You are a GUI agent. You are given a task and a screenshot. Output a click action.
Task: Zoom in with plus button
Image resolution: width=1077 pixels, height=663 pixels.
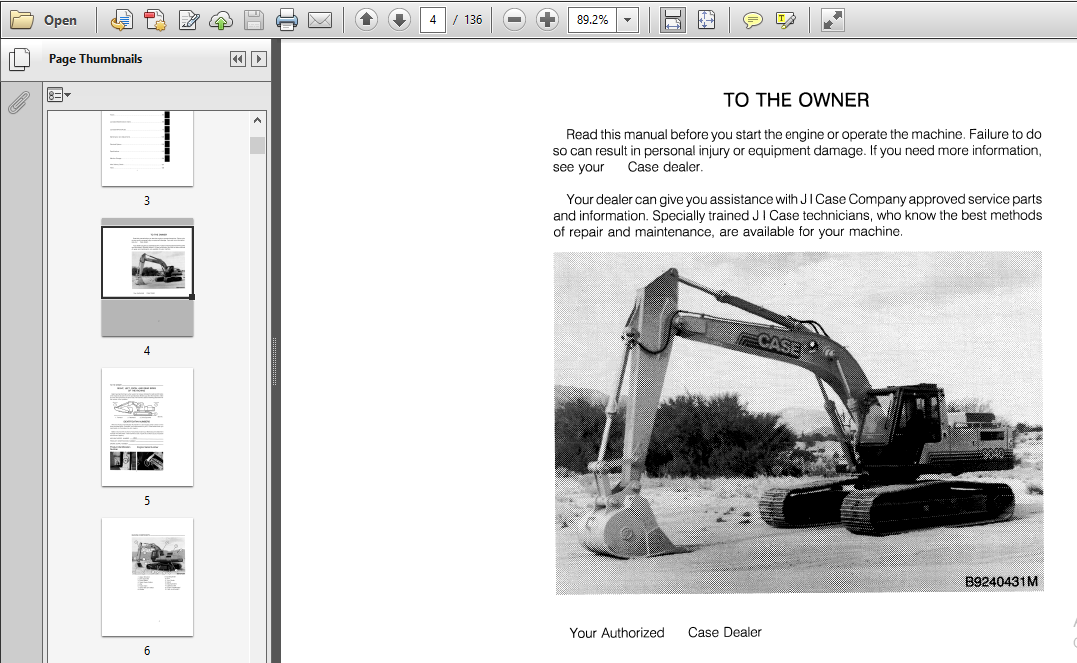(547, 20)
